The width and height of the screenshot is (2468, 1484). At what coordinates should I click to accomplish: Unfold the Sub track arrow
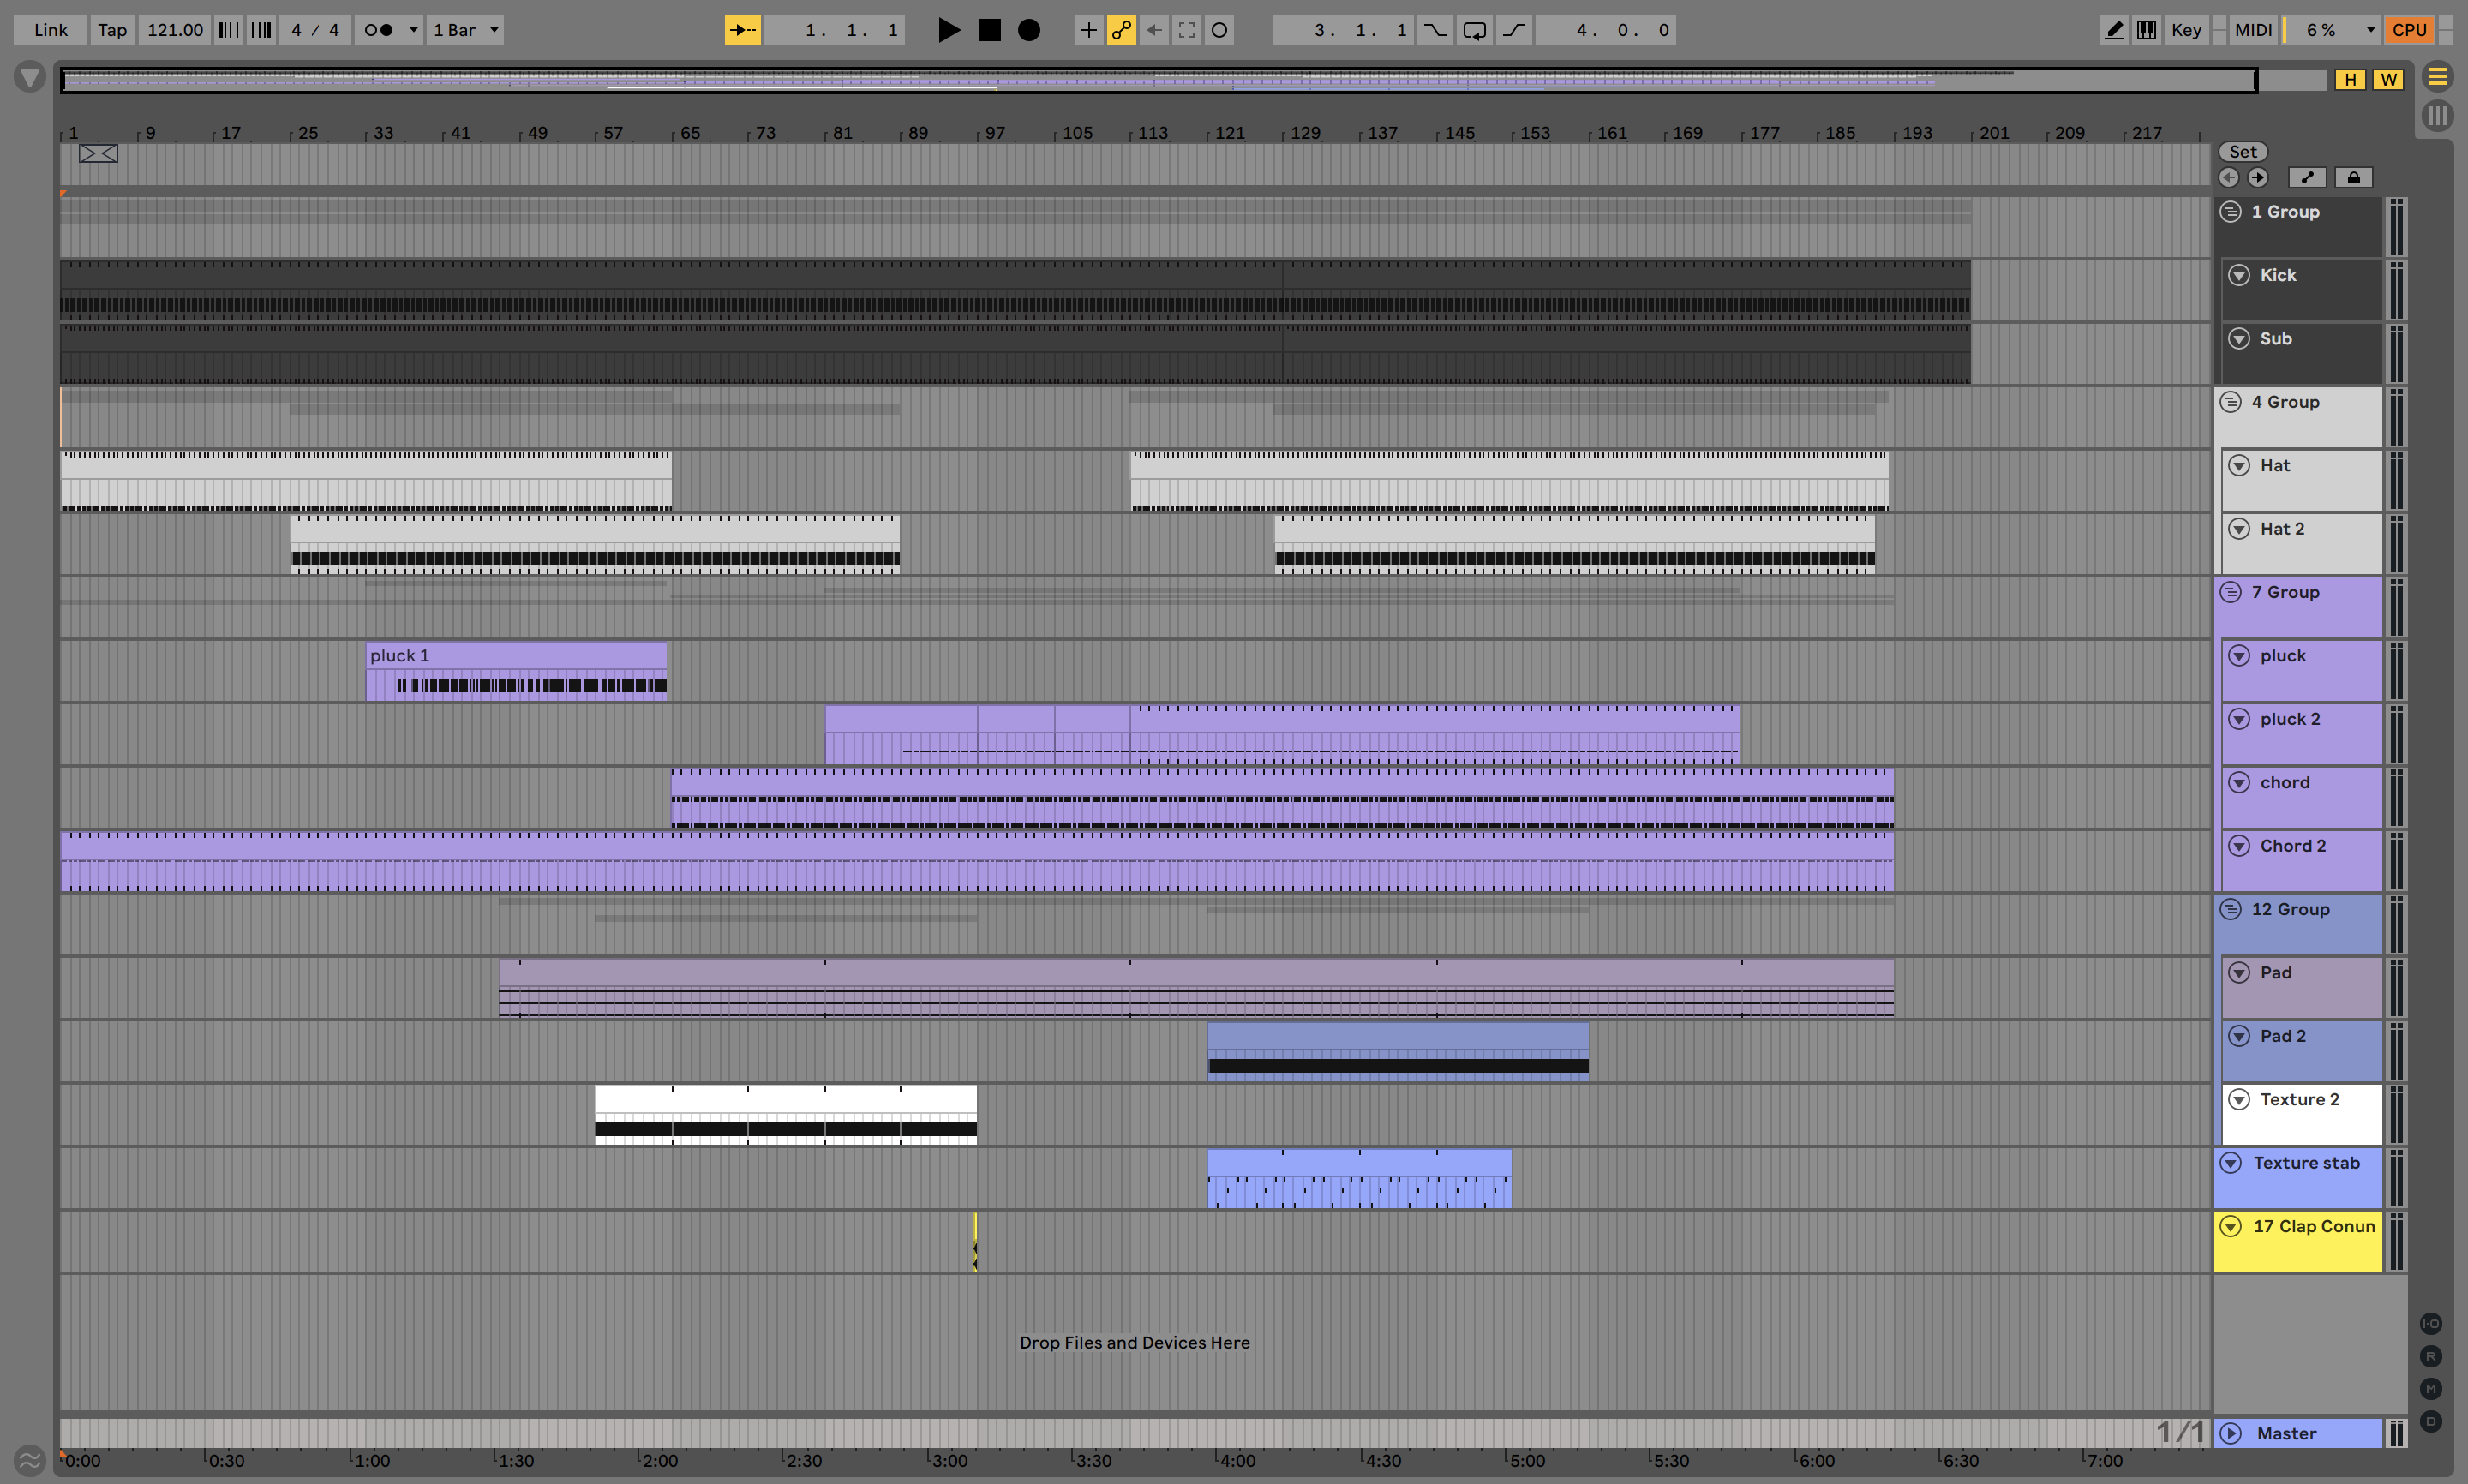coord(2240,339)
